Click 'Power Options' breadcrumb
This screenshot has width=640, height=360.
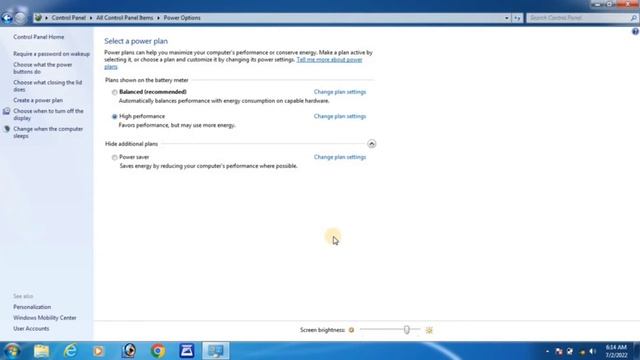[182, 18]
